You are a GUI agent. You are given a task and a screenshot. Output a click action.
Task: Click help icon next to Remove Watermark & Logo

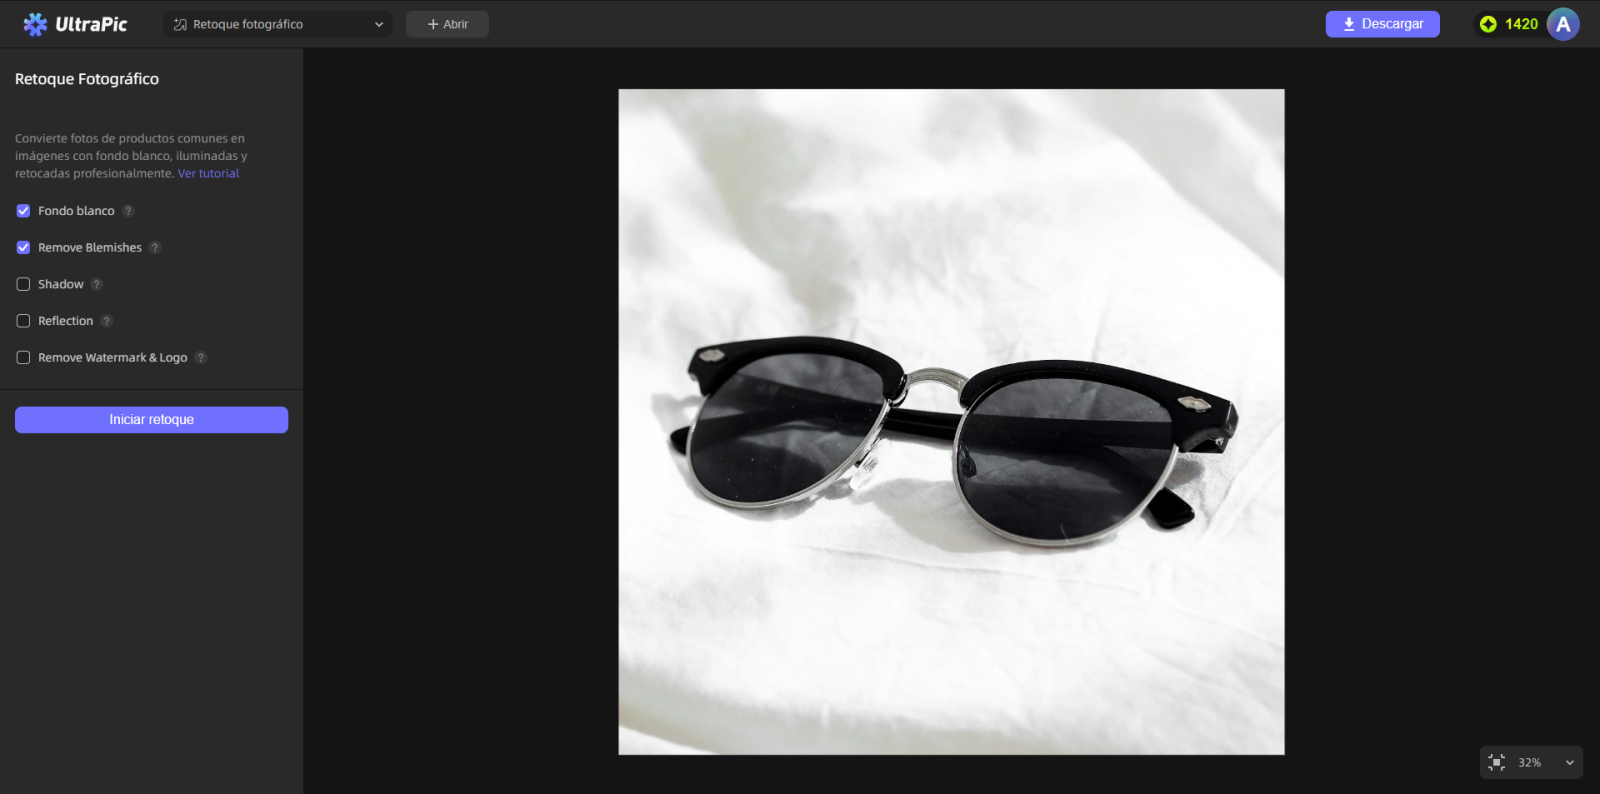coord(201,358)
